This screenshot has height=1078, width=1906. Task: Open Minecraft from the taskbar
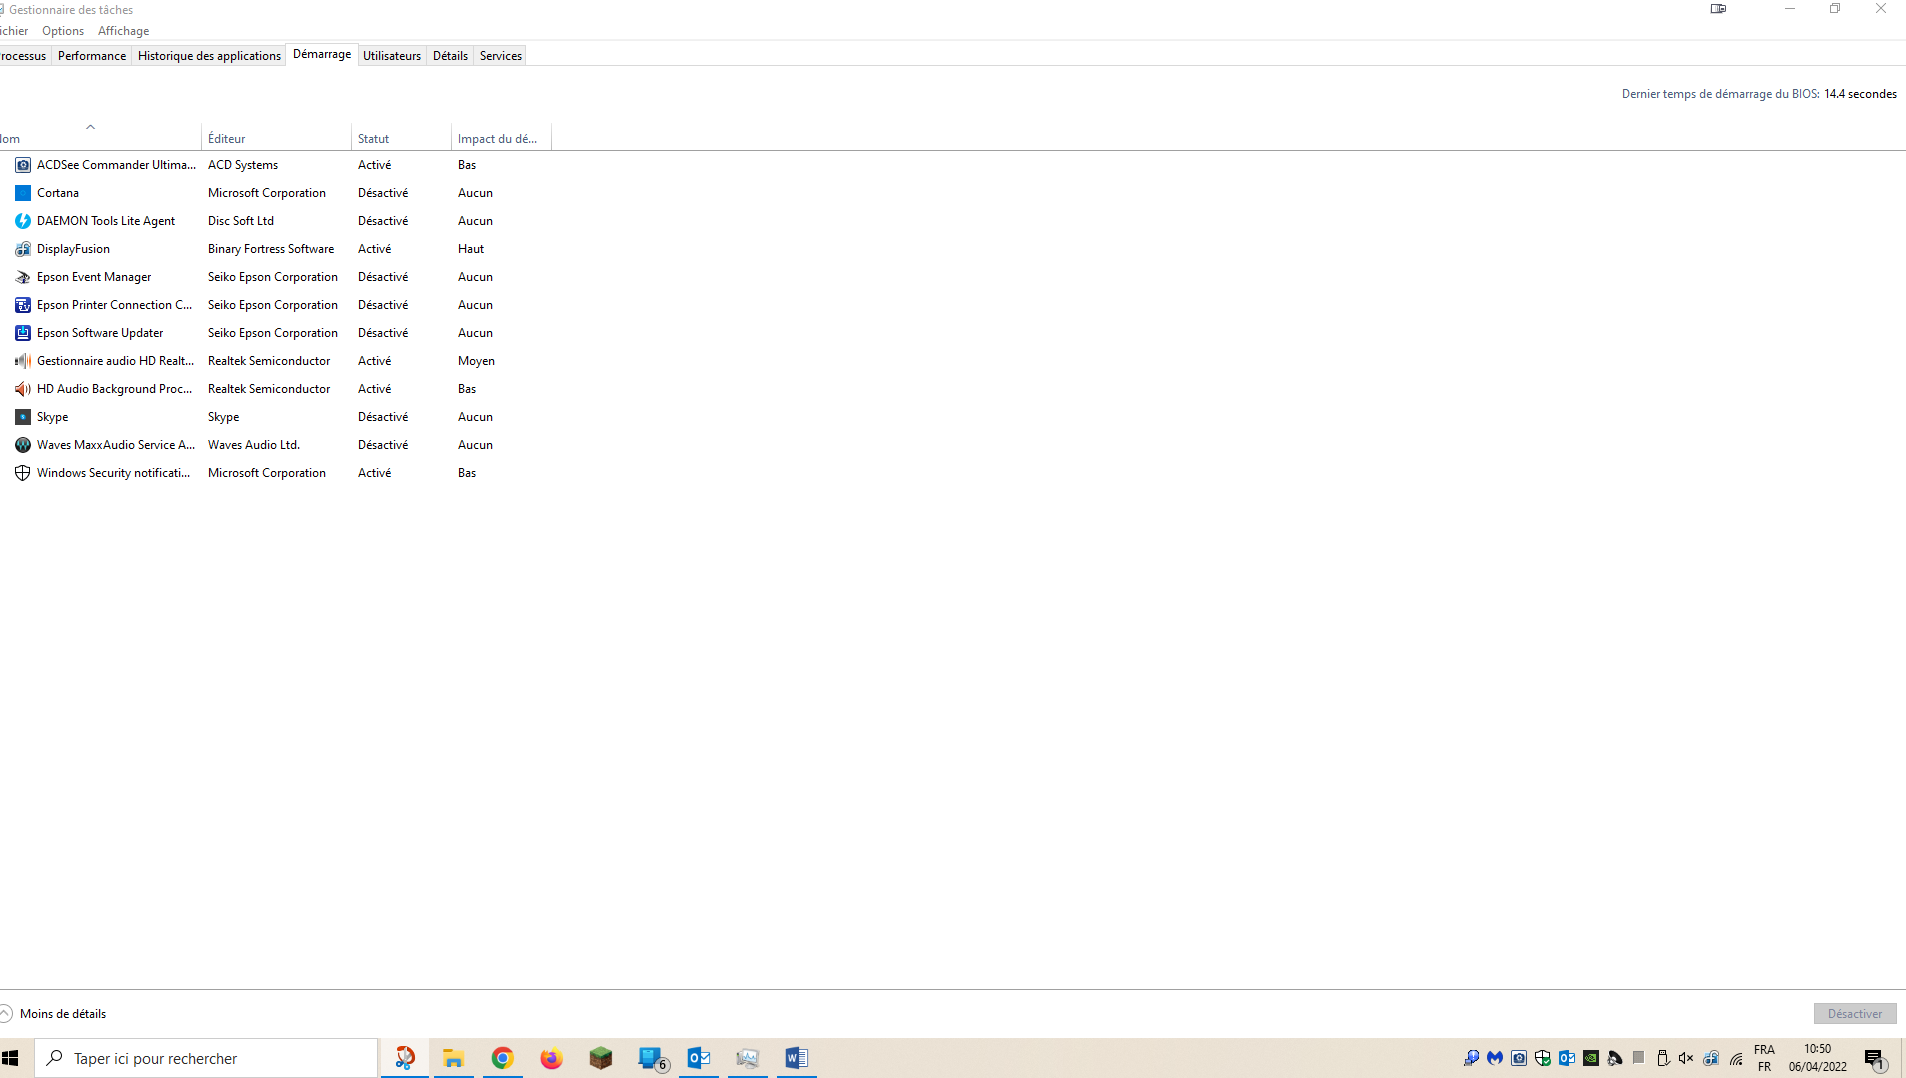[601, 1058]
